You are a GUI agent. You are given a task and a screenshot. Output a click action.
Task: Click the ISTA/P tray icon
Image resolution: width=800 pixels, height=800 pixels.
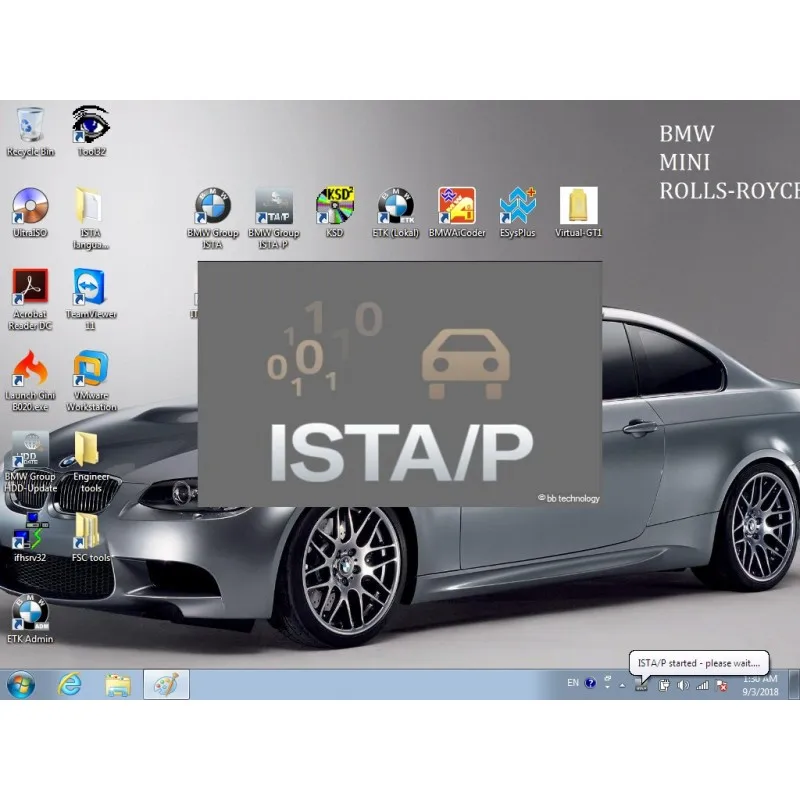pos(641,686)
